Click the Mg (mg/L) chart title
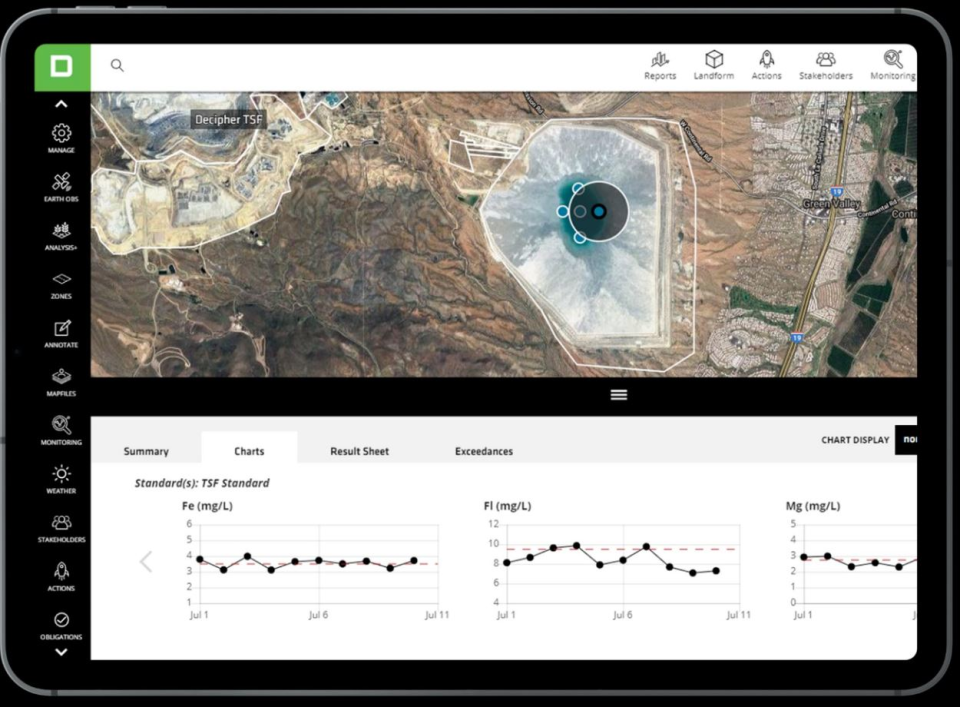 [813, 506]
